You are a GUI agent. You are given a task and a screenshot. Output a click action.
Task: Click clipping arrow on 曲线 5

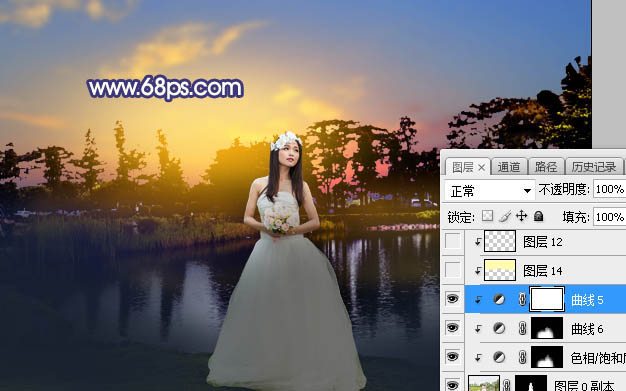(477, 300)
